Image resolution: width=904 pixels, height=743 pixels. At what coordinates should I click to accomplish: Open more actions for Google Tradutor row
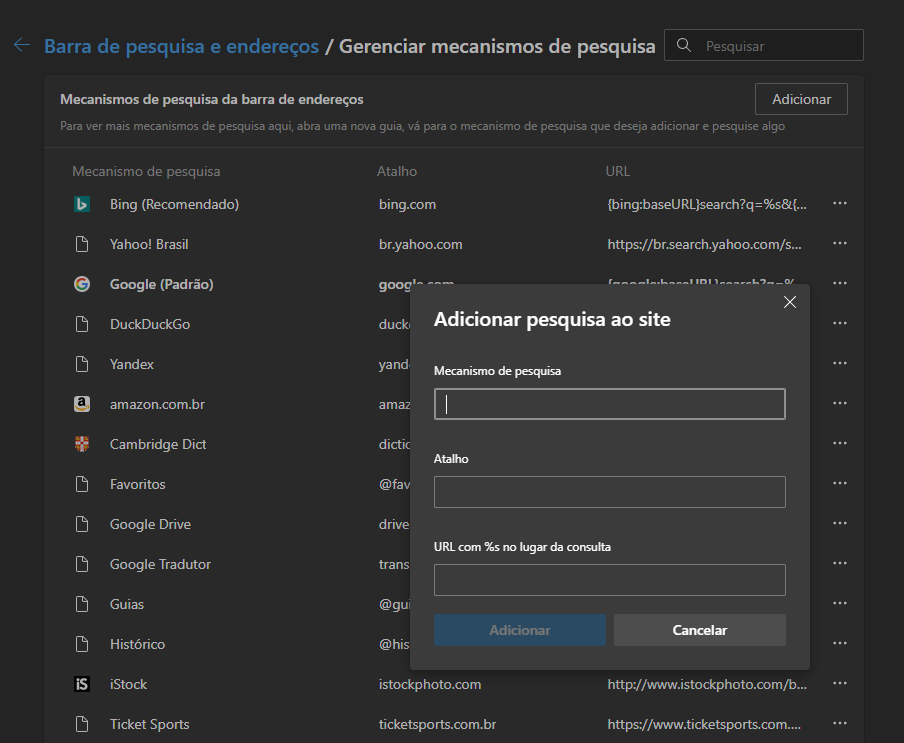pos(840,563)
